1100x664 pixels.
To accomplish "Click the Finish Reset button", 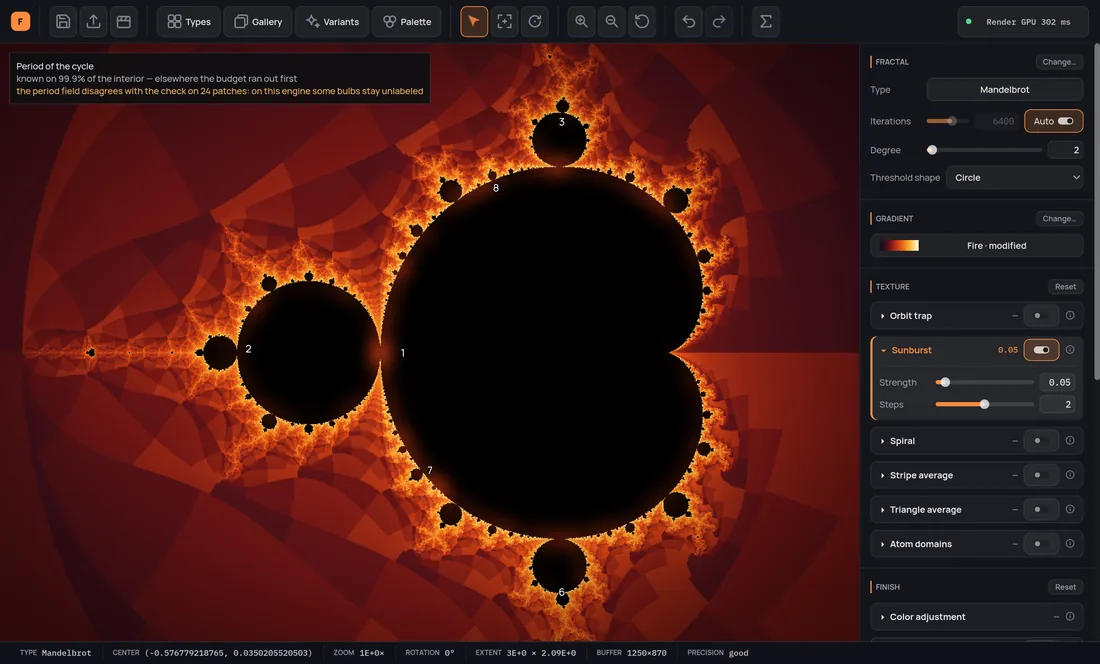I will (1065, 587).
